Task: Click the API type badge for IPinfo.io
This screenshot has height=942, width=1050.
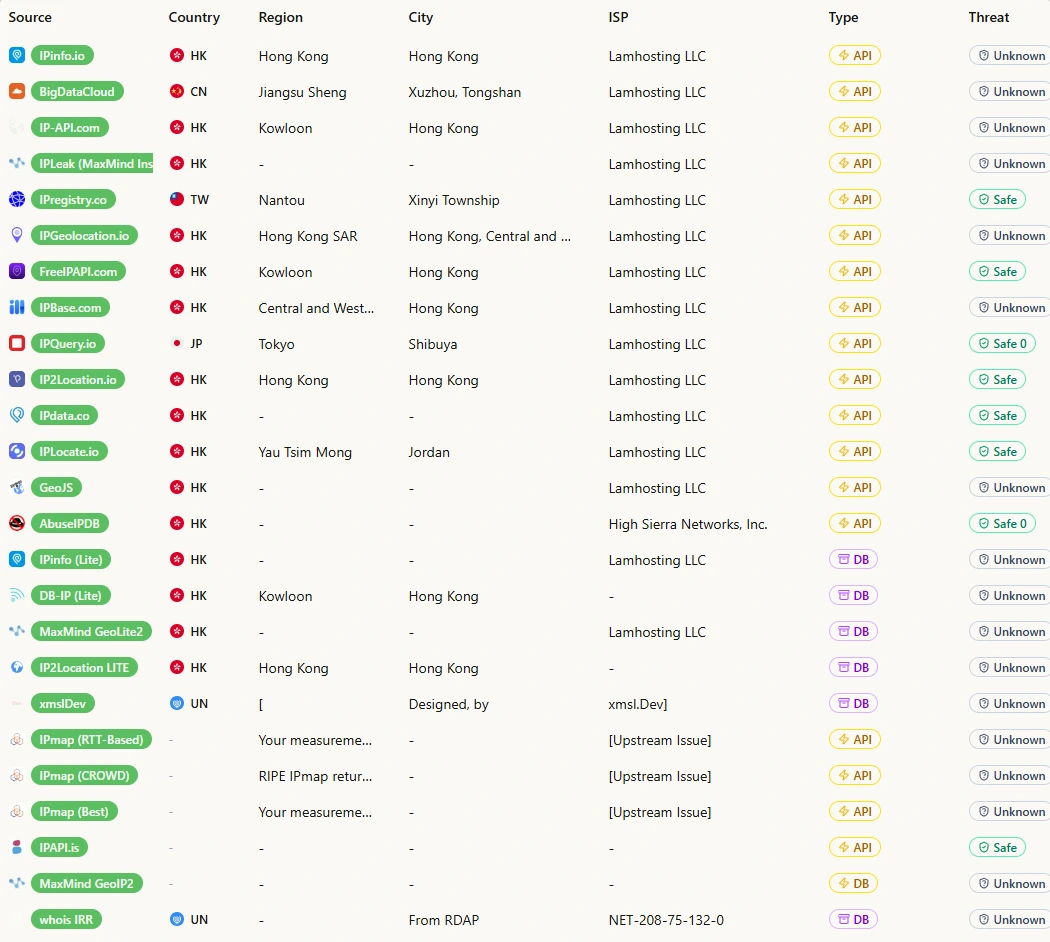Action: coord(854,55)
